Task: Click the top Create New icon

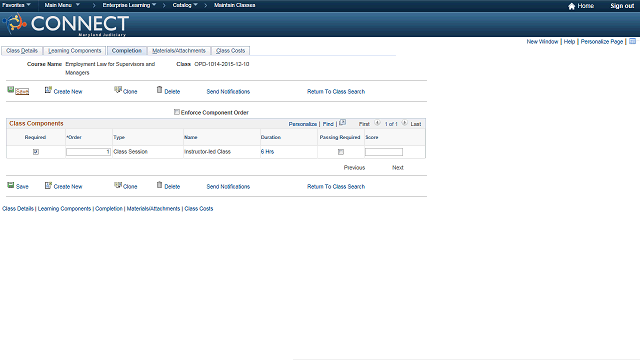Action: pyautogui.click(x=48, y=90)
